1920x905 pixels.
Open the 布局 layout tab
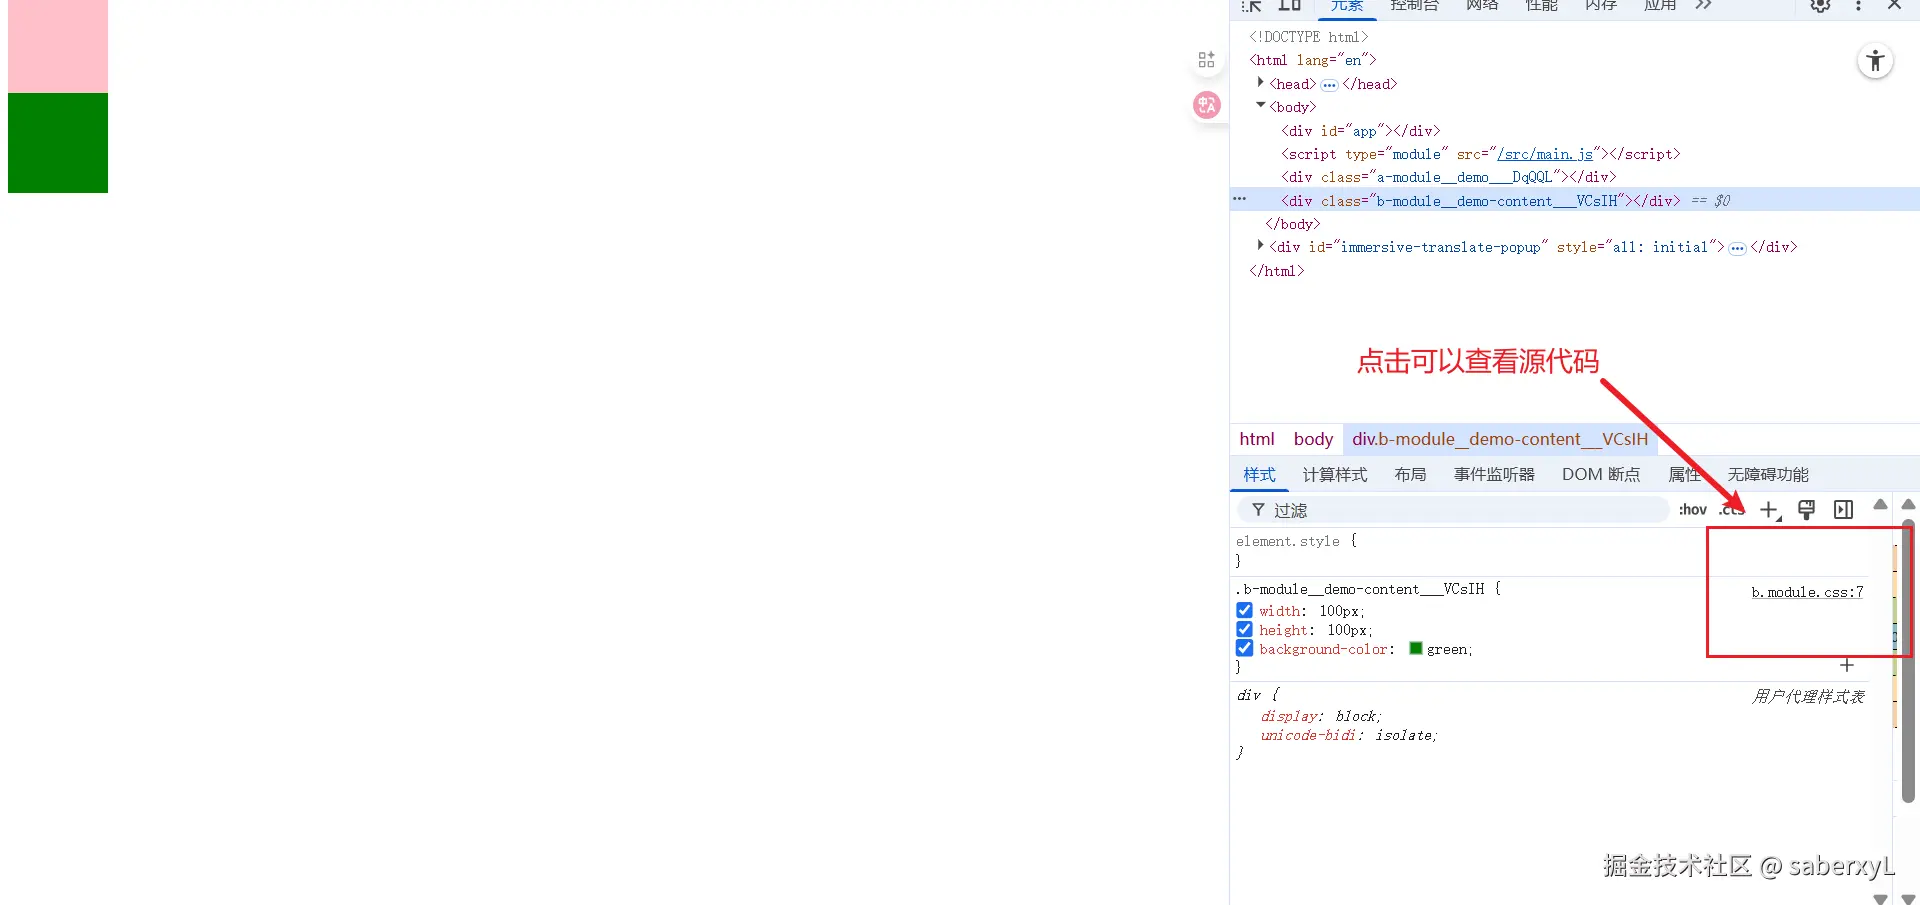point(1411,475)
